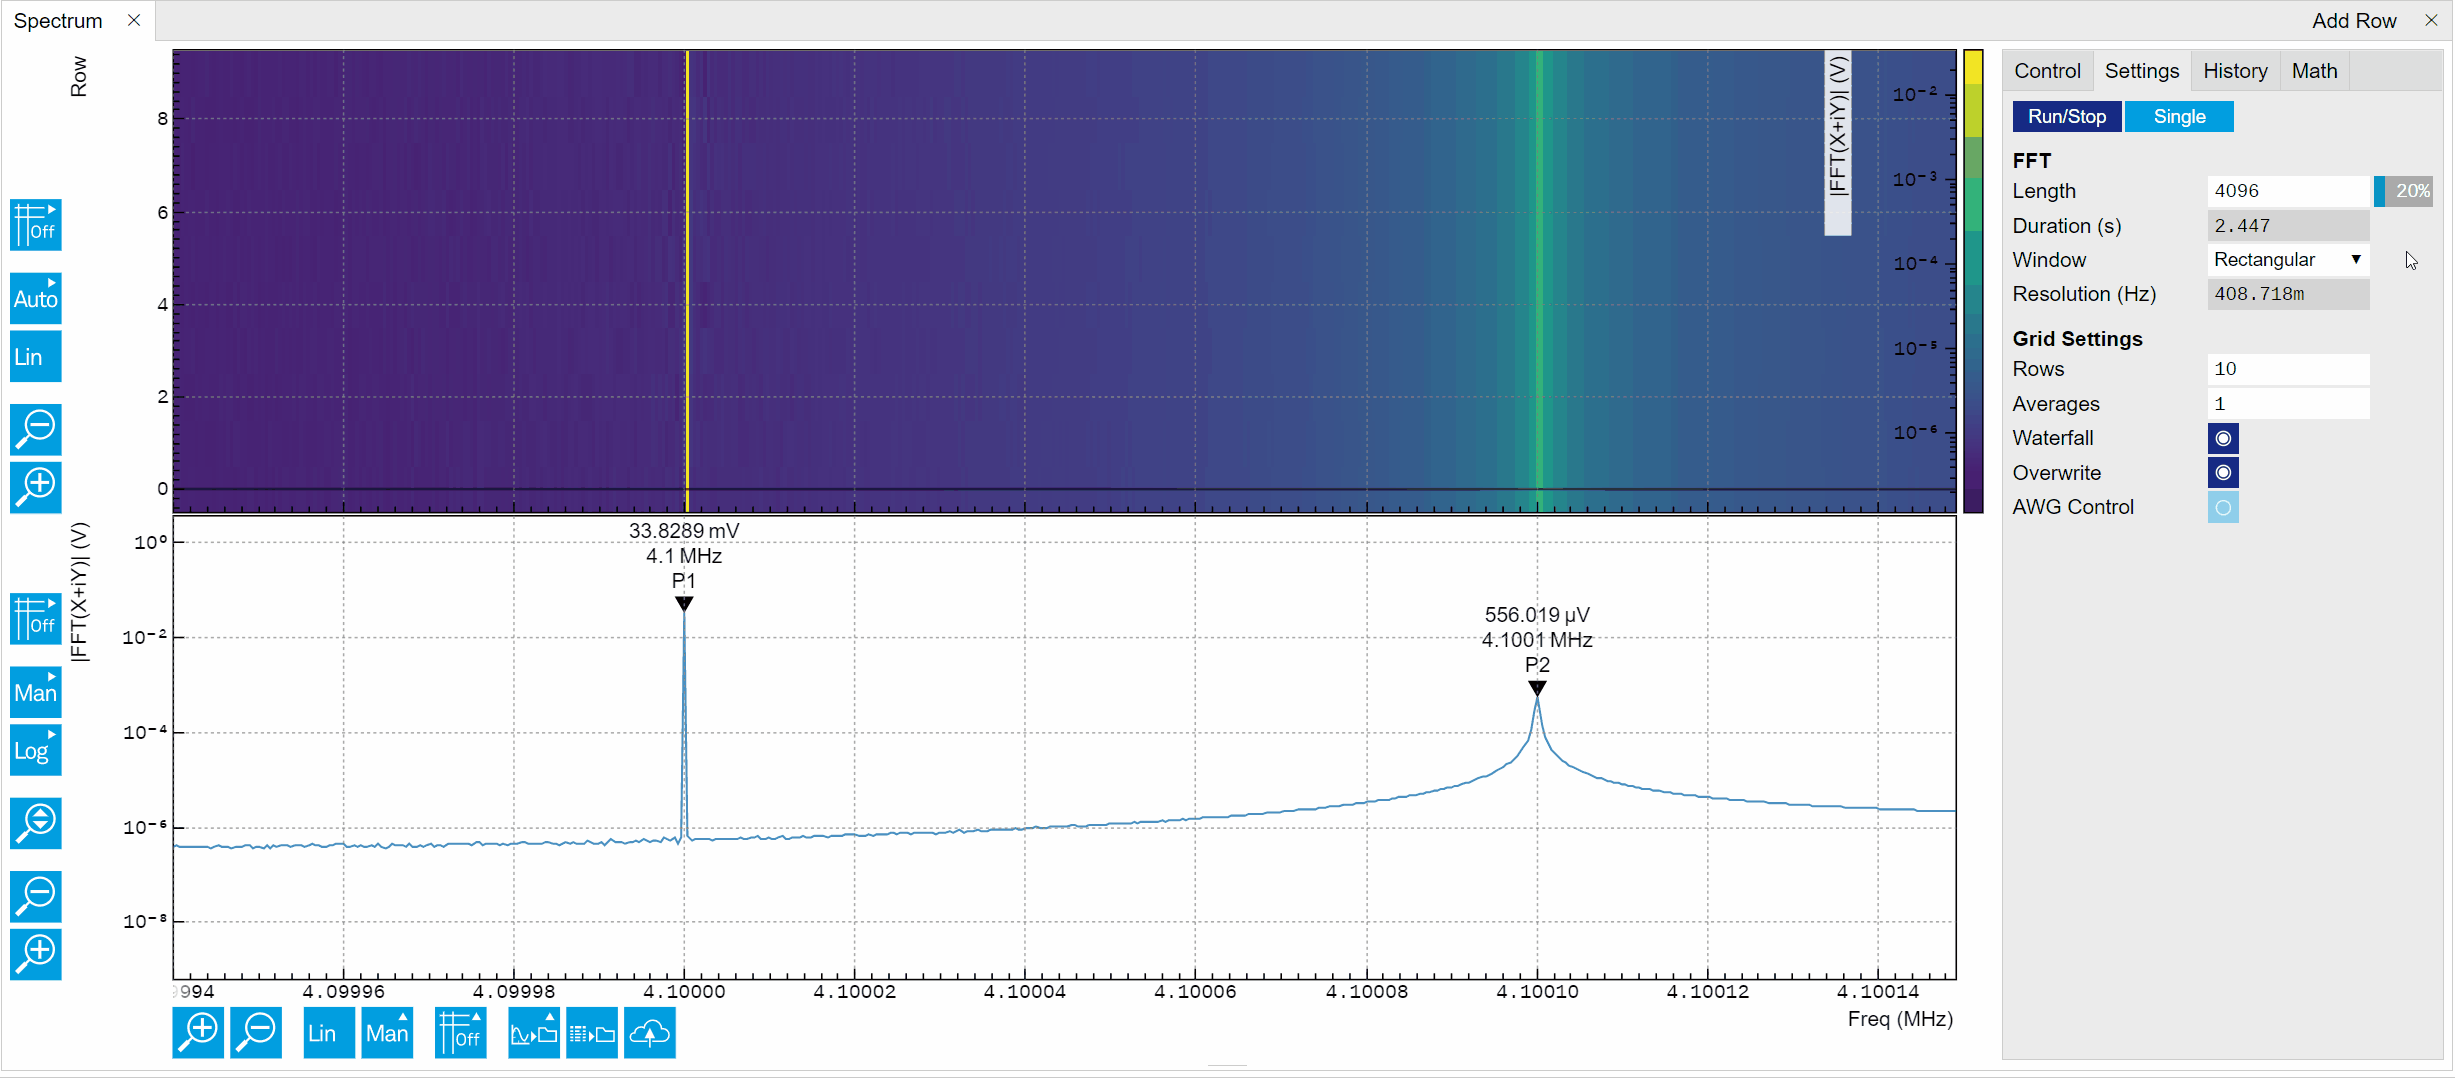2455x1078 pixels.
Task: Click the Run/Stop button
Action: point(2067,117)
